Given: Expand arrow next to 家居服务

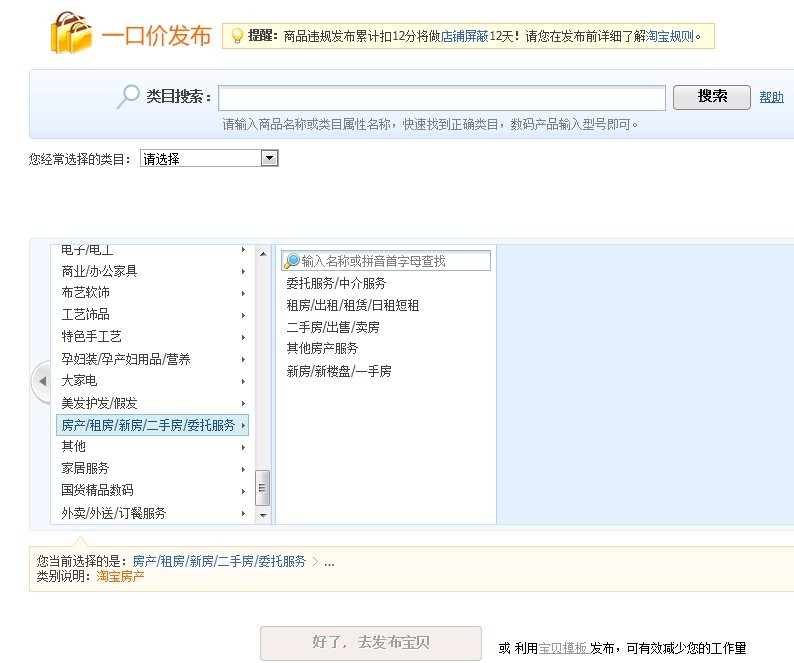Looking at the screenshot, I should (243, 470).
